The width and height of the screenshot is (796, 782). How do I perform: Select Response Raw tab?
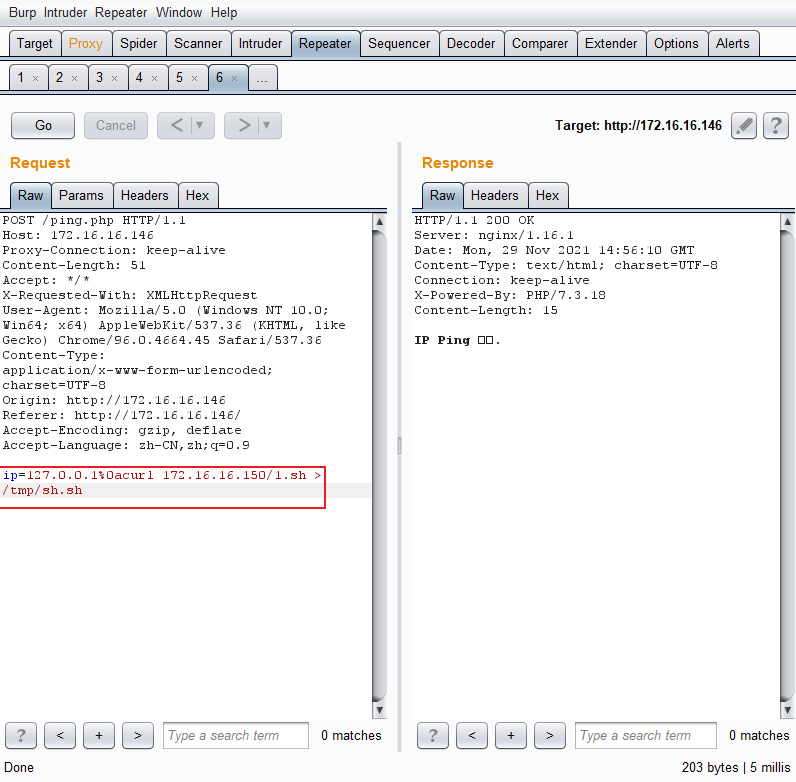[x=442, y=196]
